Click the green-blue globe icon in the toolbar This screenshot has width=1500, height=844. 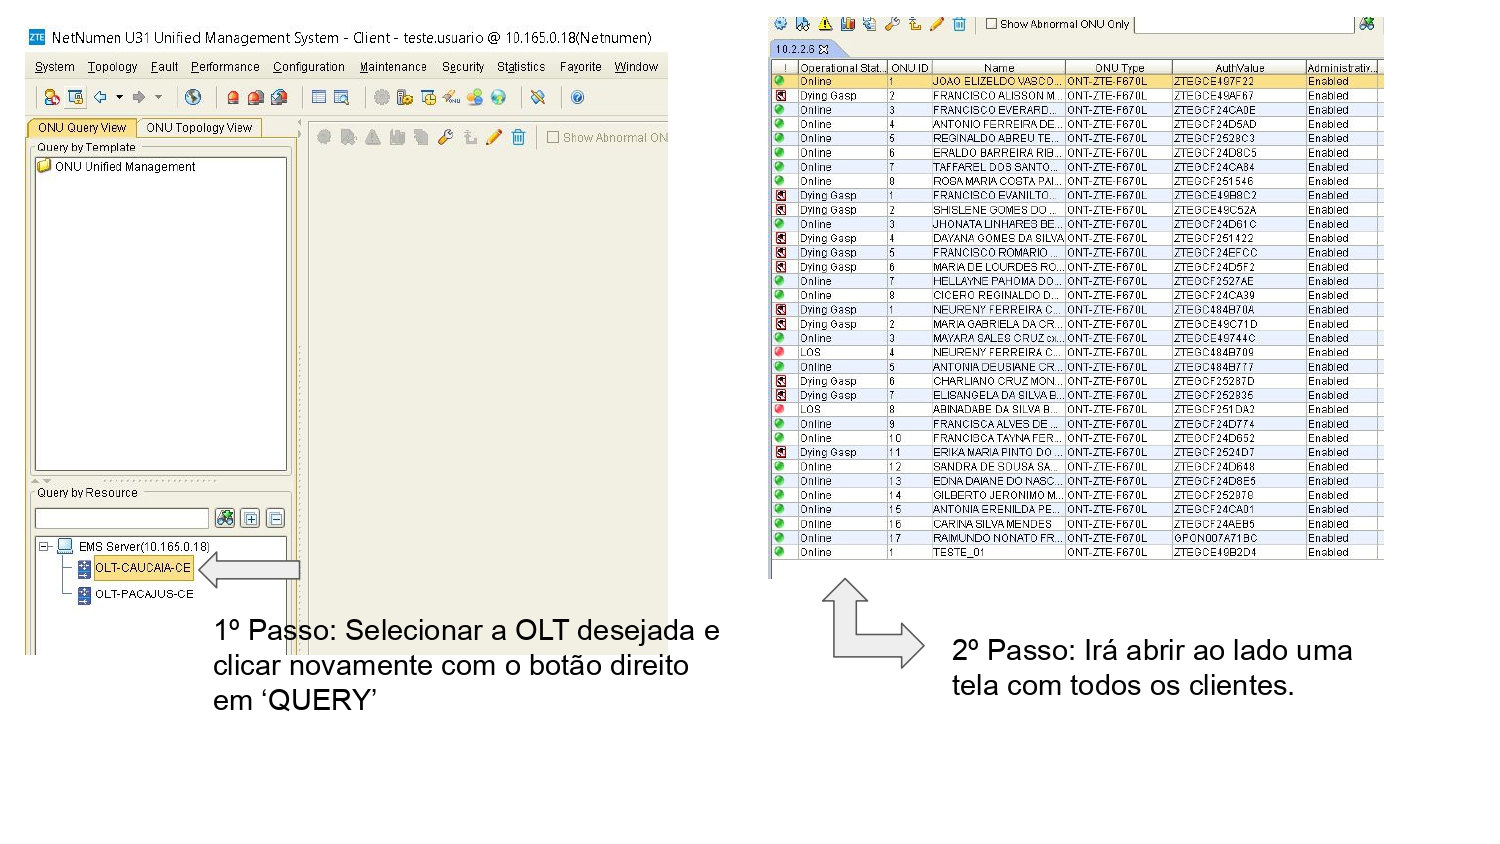coord(498,97)
